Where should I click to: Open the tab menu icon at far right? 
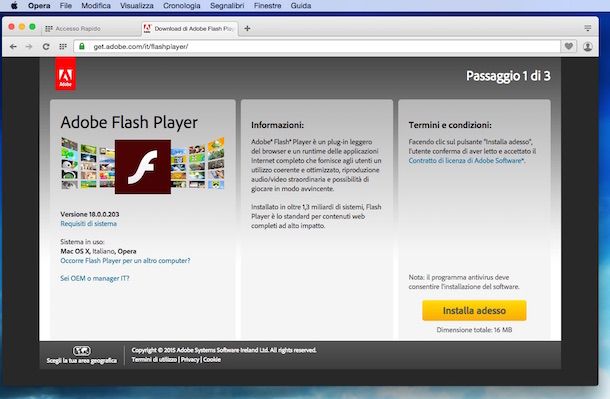coord(587,28)
